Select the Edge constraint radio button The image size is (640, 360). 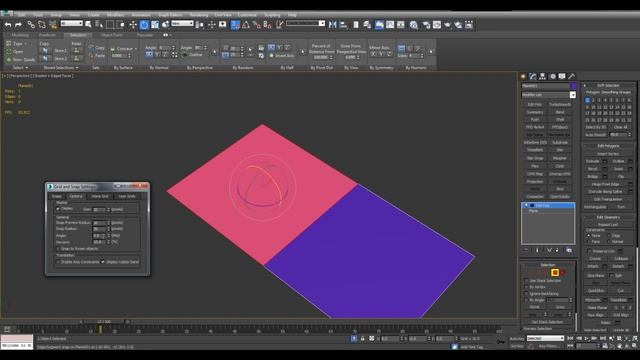coord(609,236)
